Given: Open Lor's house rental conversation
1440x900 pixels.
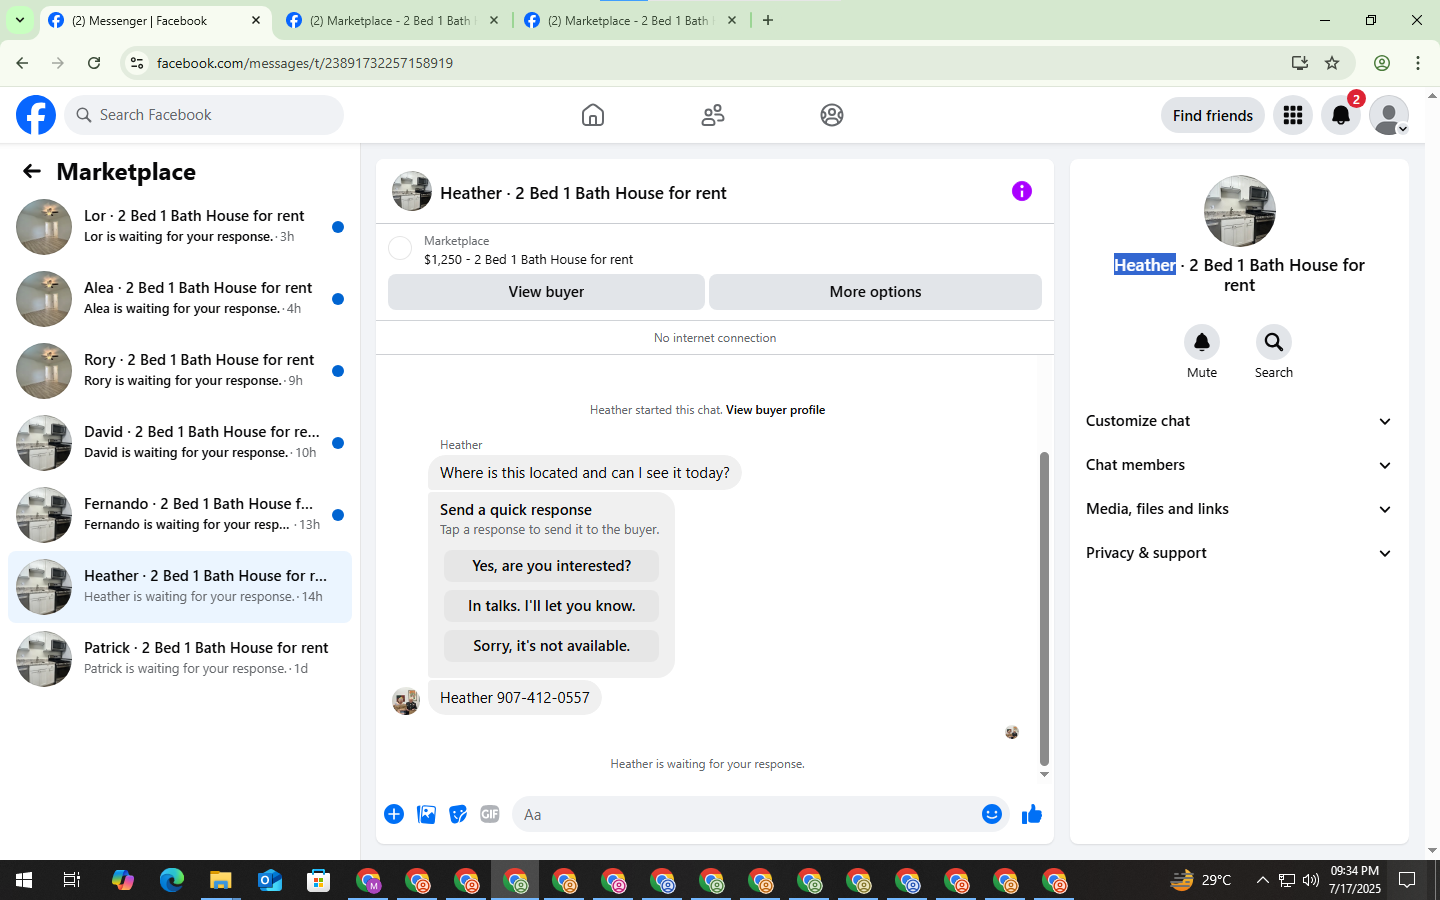Looking at the screenshot, I should pyautogui.click(x=180, y=227).
